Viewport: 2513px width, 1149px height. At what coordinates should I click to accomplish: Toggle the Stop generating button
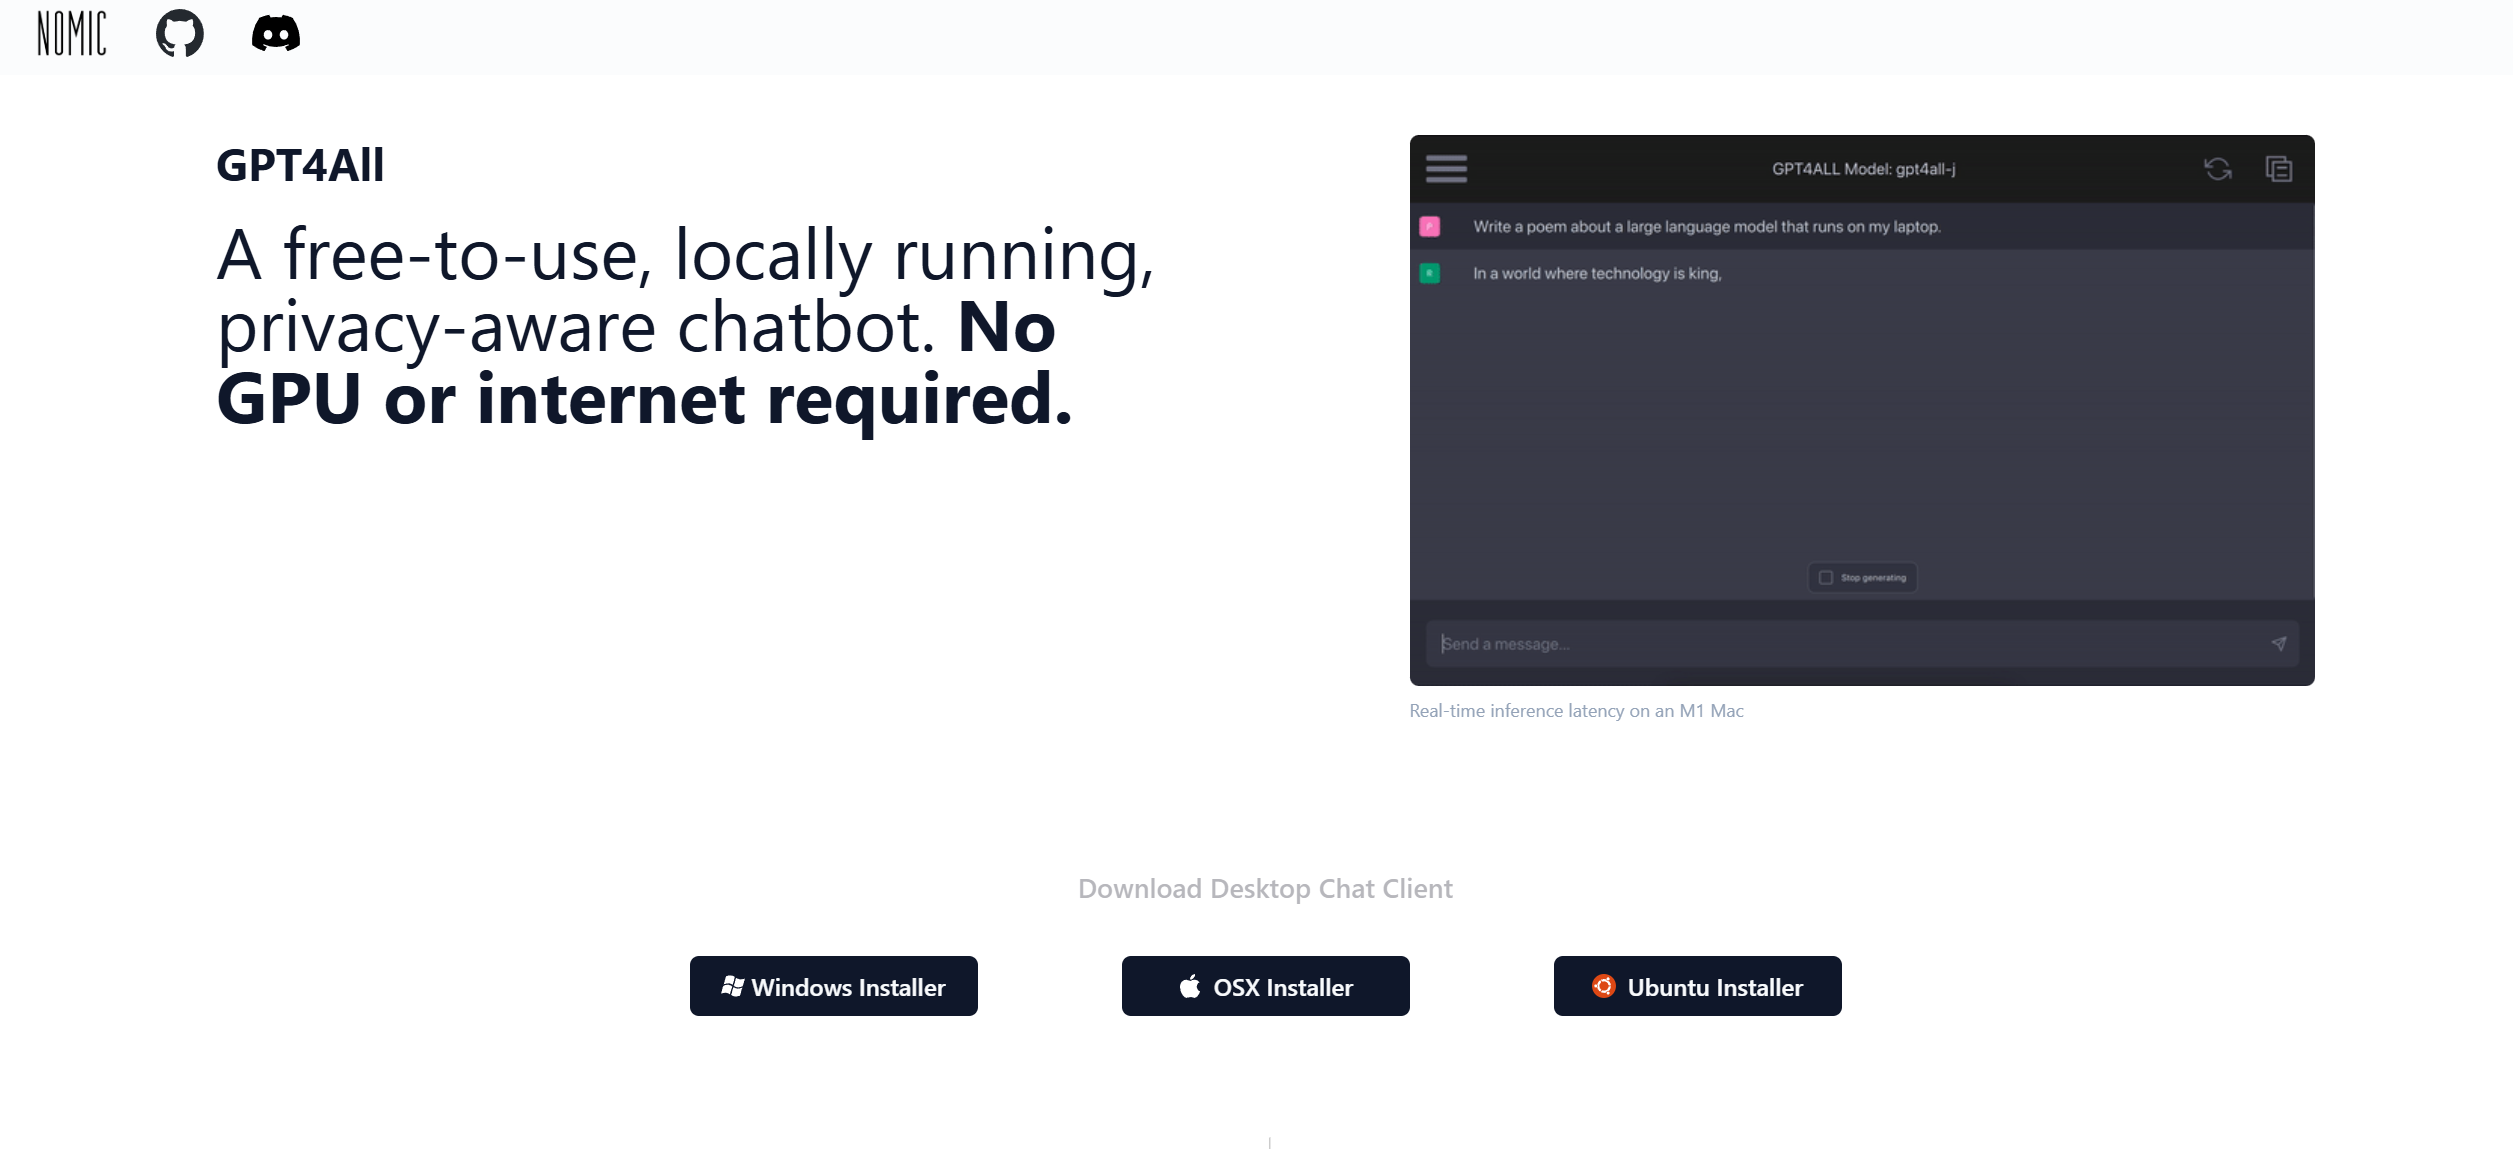coord(1863,577)
